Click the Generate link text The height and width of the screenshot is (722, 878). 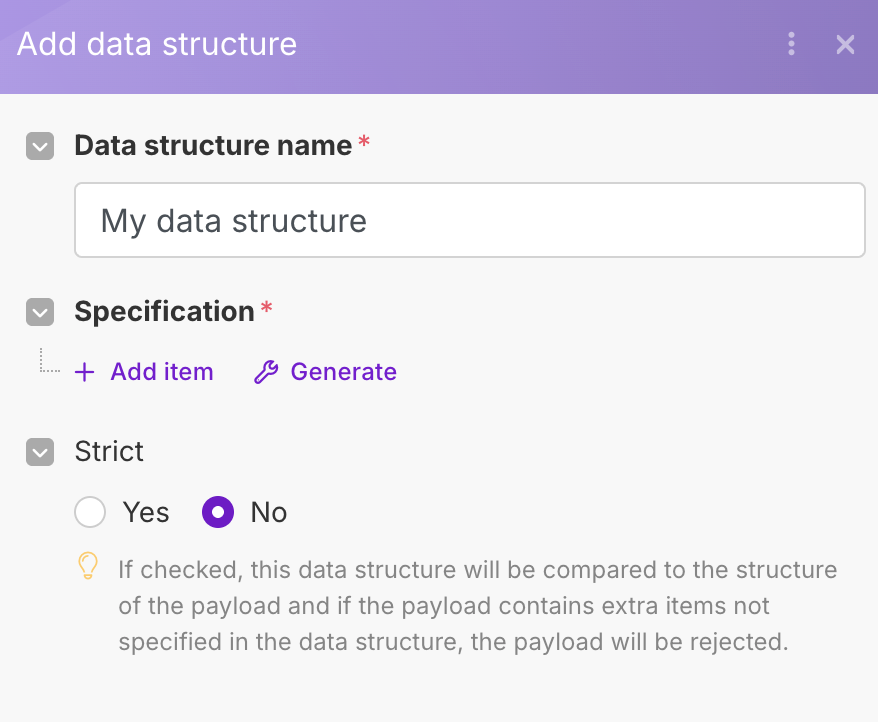[x=343, y=372]
